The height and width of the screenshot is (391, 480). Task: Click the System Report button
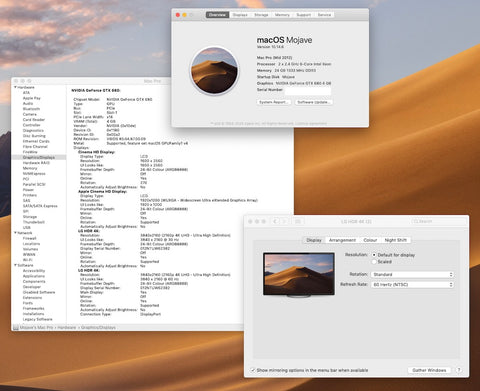click(274, 102)
